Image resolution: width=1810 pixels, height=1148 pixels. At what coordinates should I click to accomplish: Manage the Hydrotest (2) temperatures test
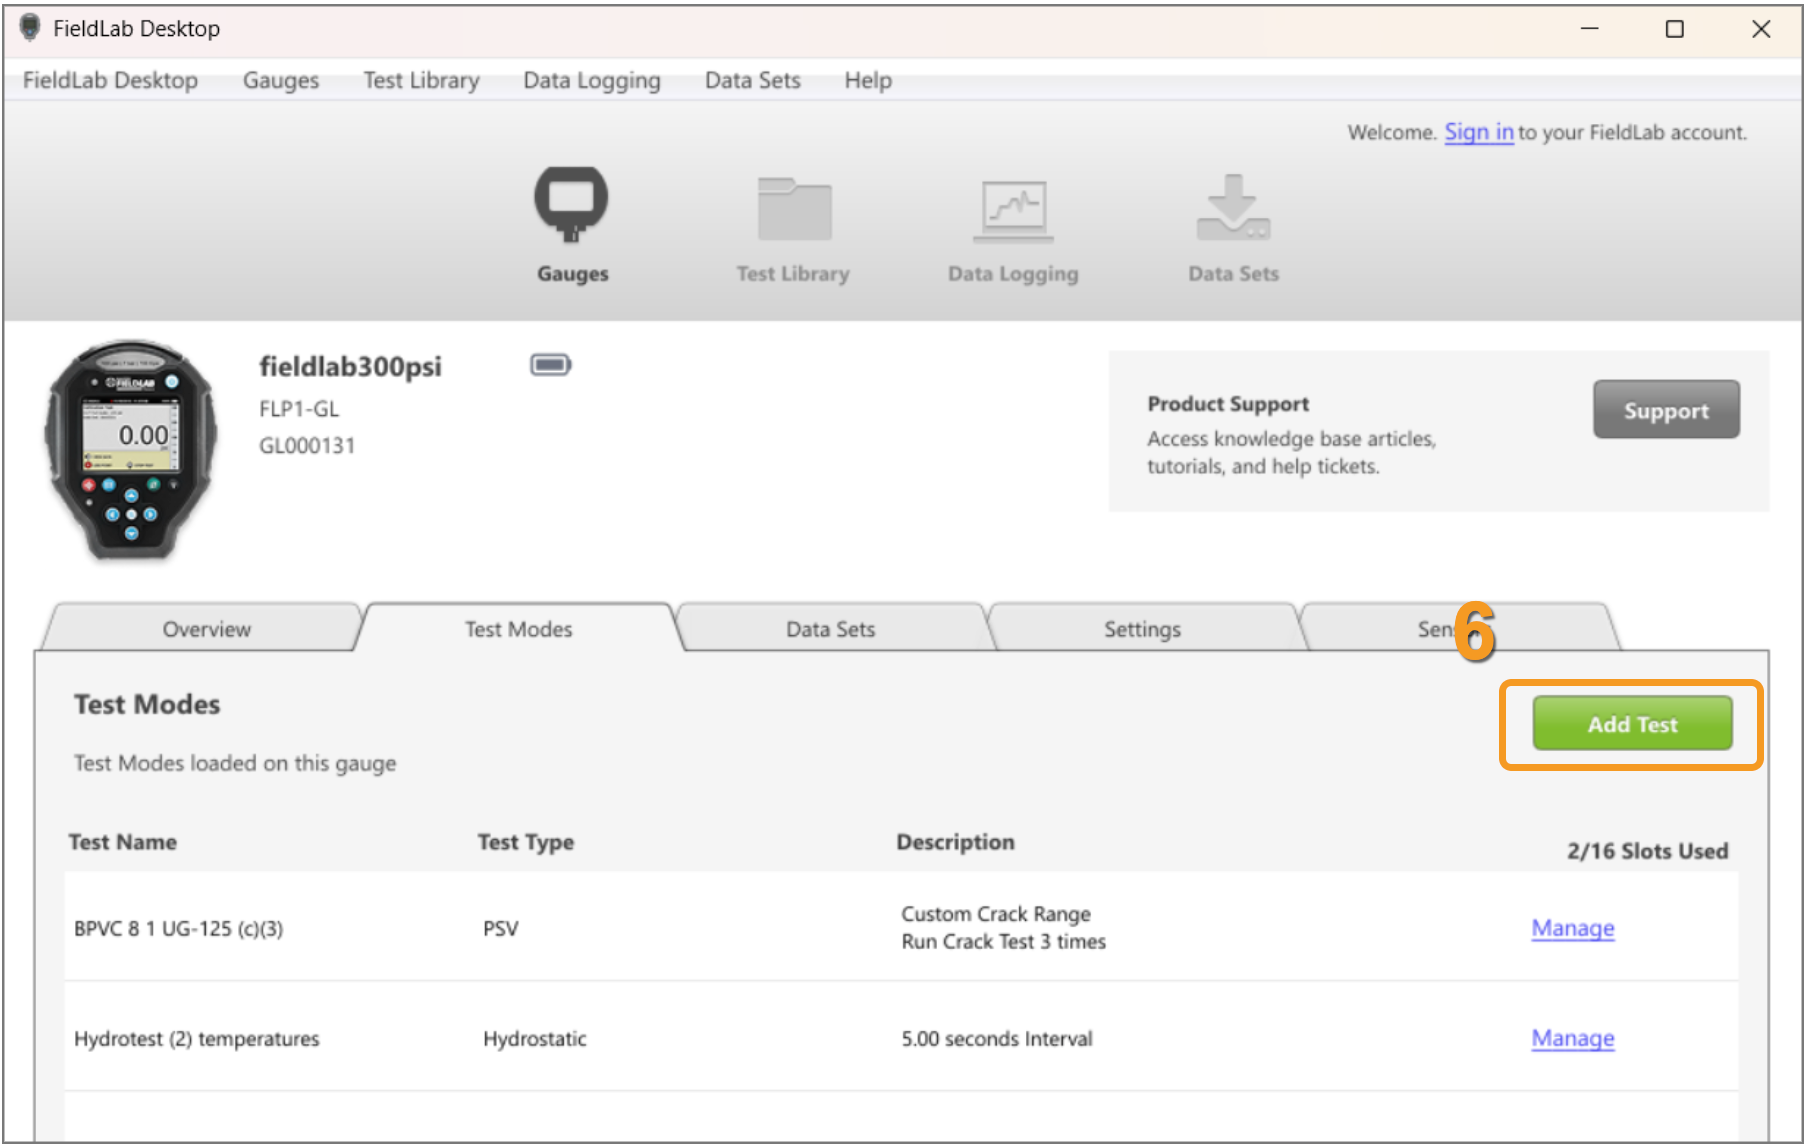point(1573,1038)
